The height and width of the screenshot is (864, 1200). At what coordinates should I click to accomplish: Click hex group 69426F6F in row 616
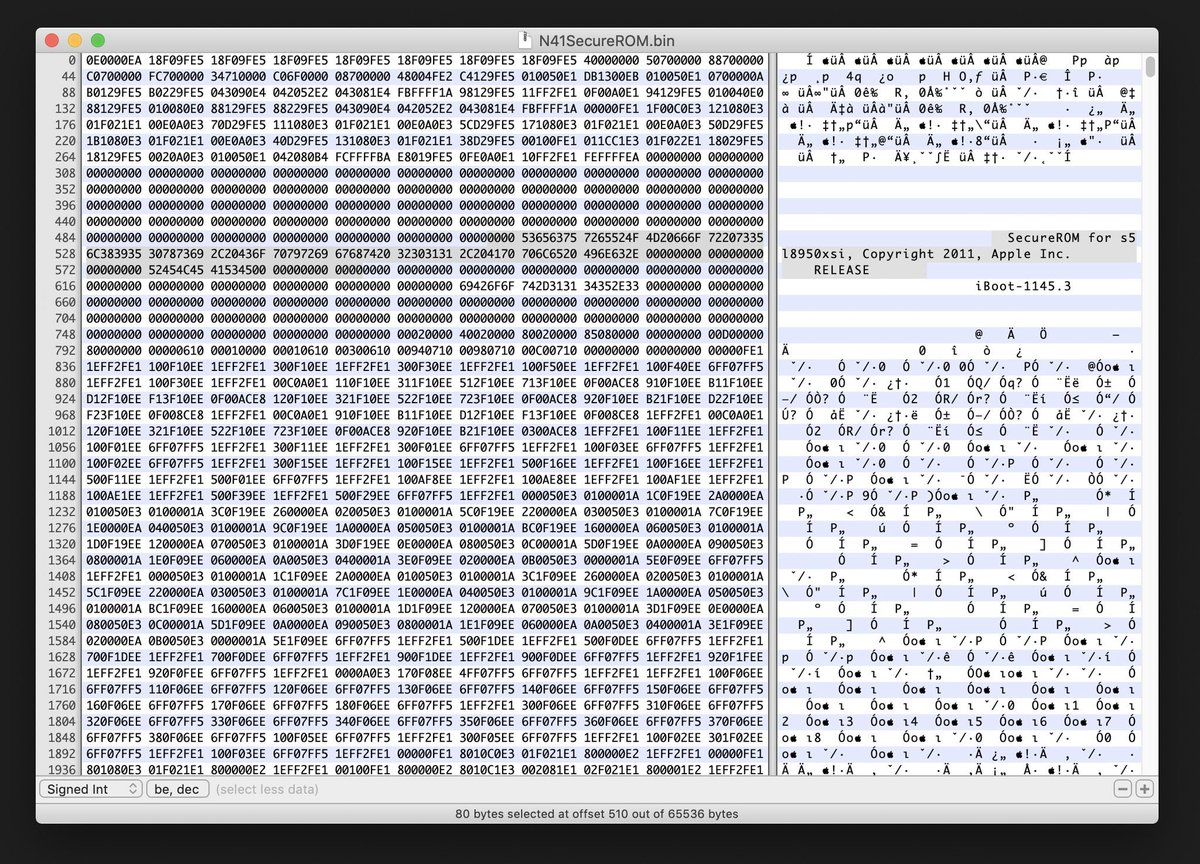click(x=487, y=287)
